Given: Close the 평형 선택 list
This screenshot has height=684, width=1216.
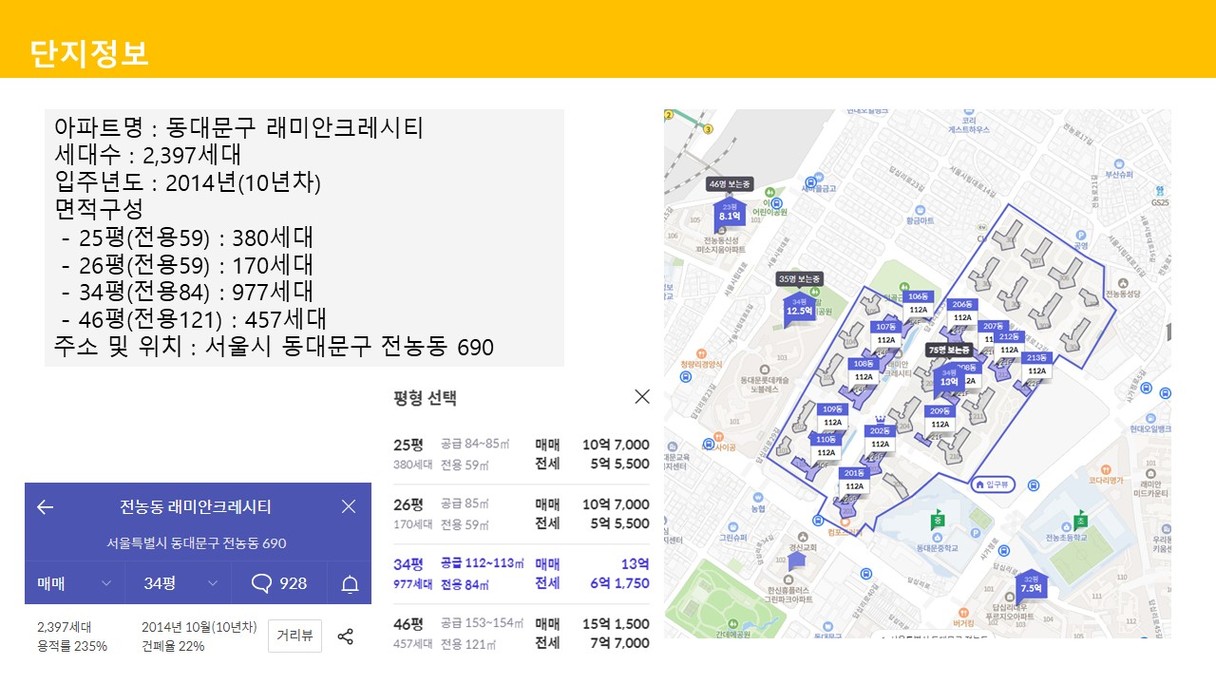Looking at the screenshot, I should 642,397.
